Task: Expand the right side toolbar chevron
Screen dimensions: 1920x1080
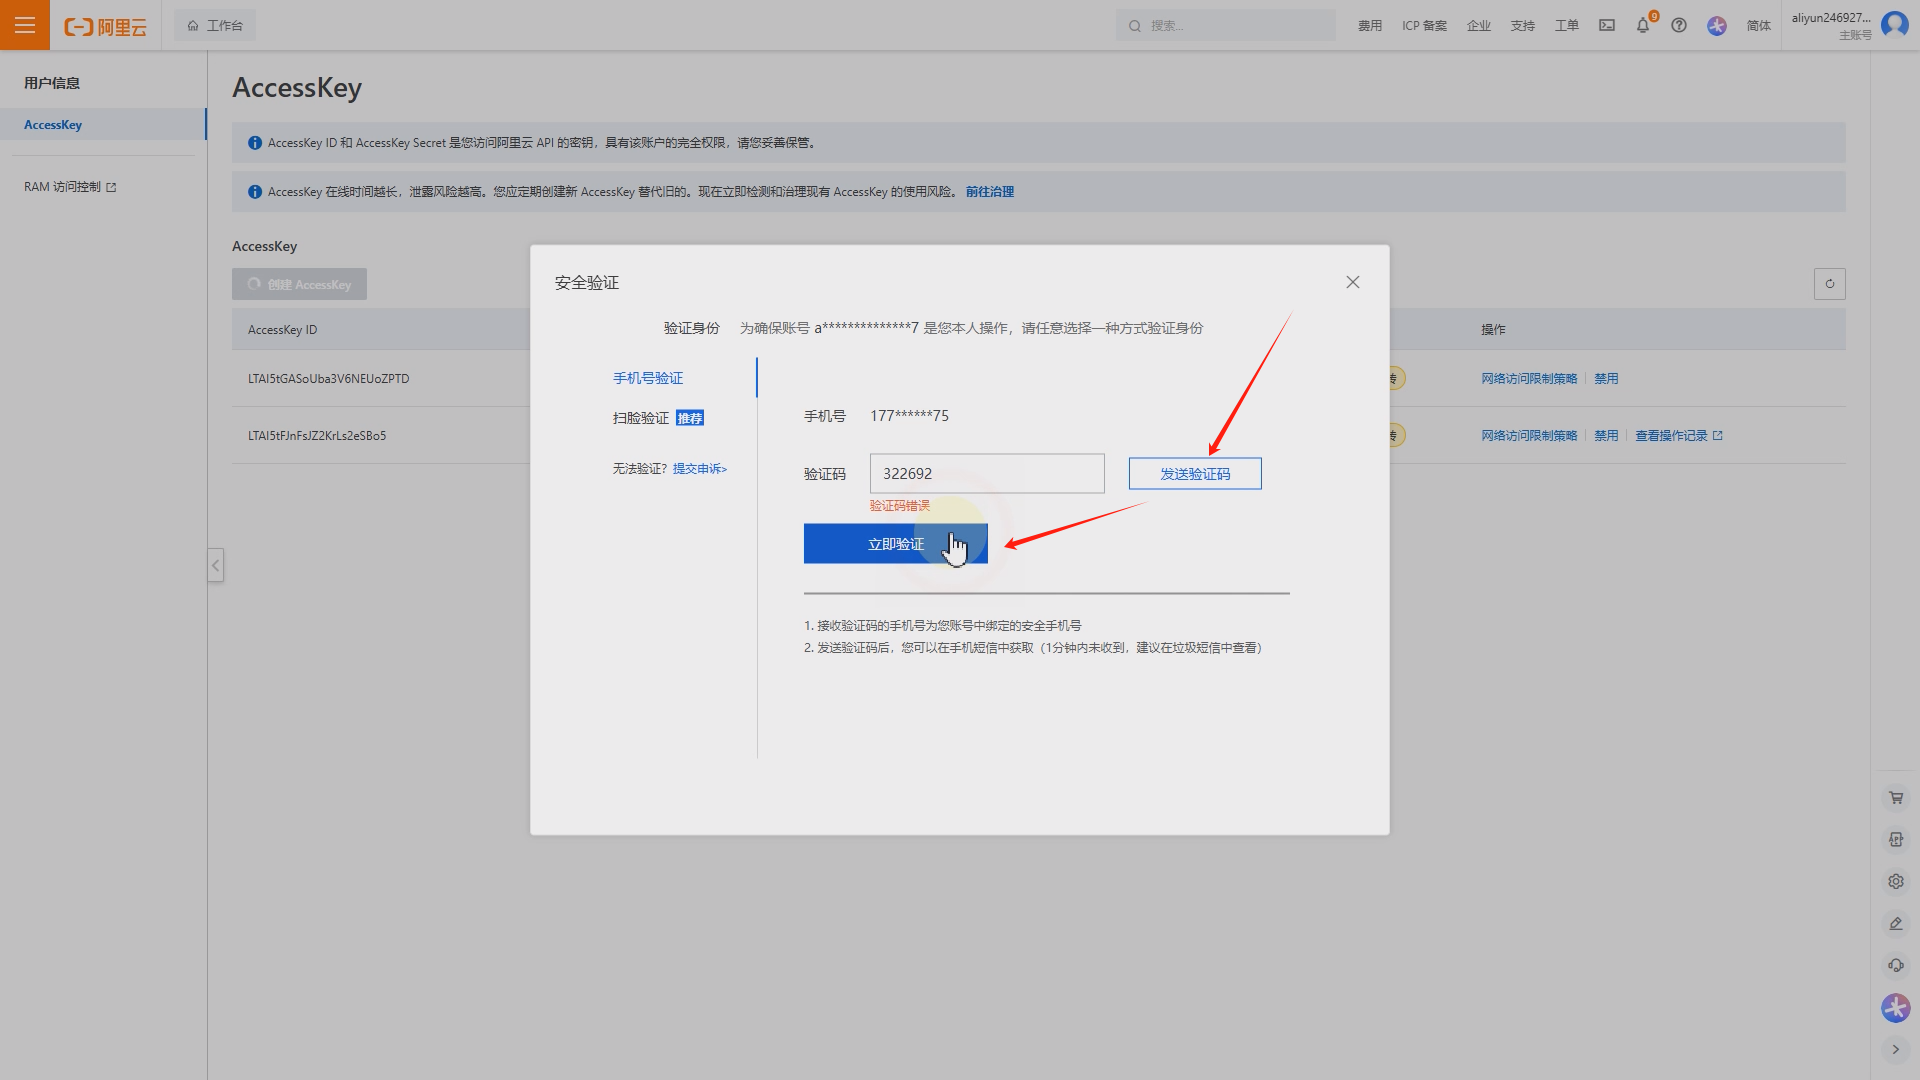Action: click(1896, 1050)
